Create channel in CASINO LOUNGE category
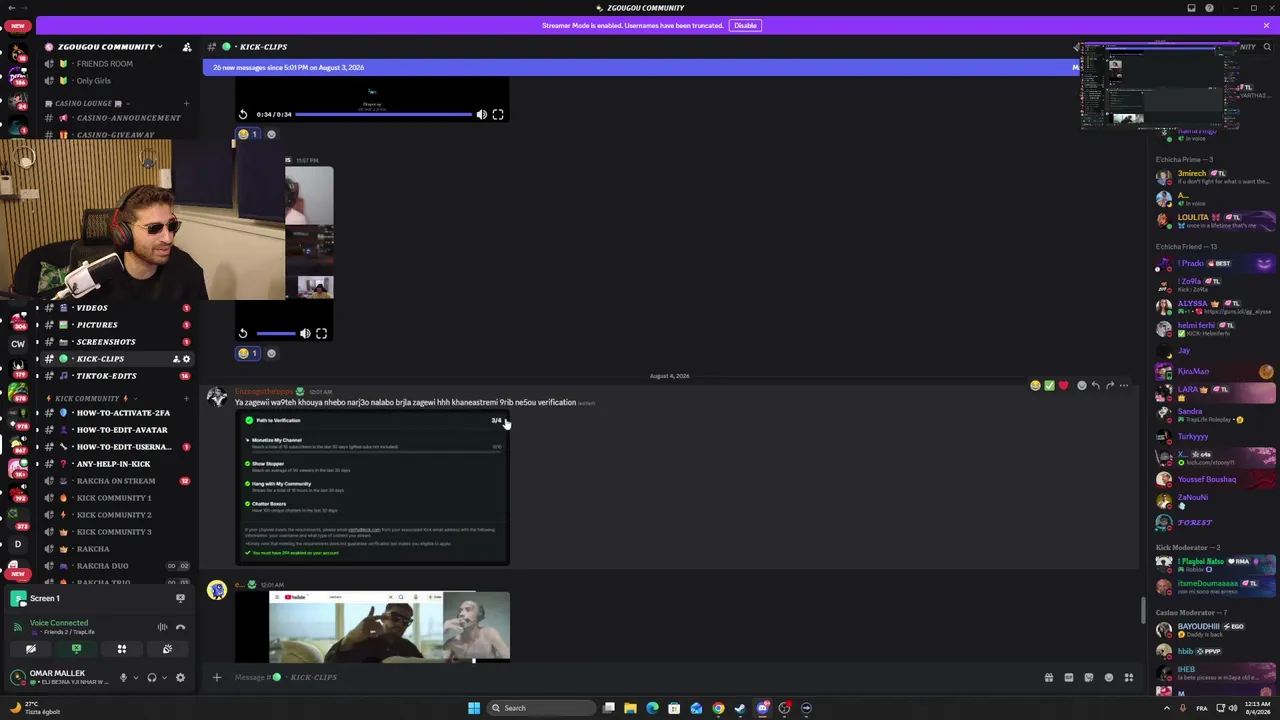 pyautogui.click(x=186, y=103)
